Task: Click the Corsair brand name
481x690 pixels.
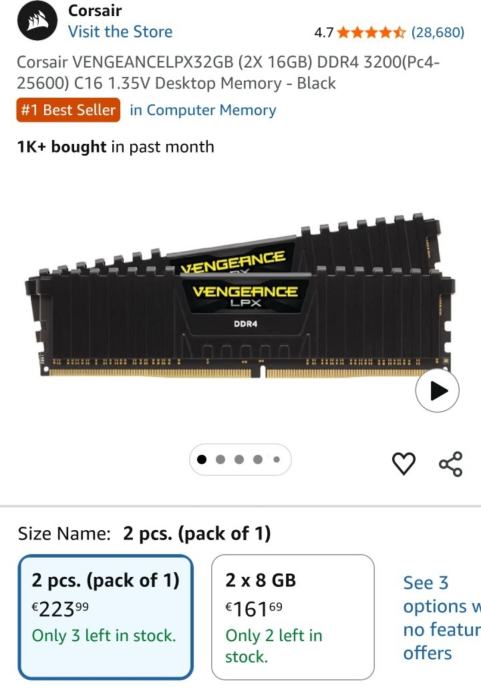Action: click(95, 11)
